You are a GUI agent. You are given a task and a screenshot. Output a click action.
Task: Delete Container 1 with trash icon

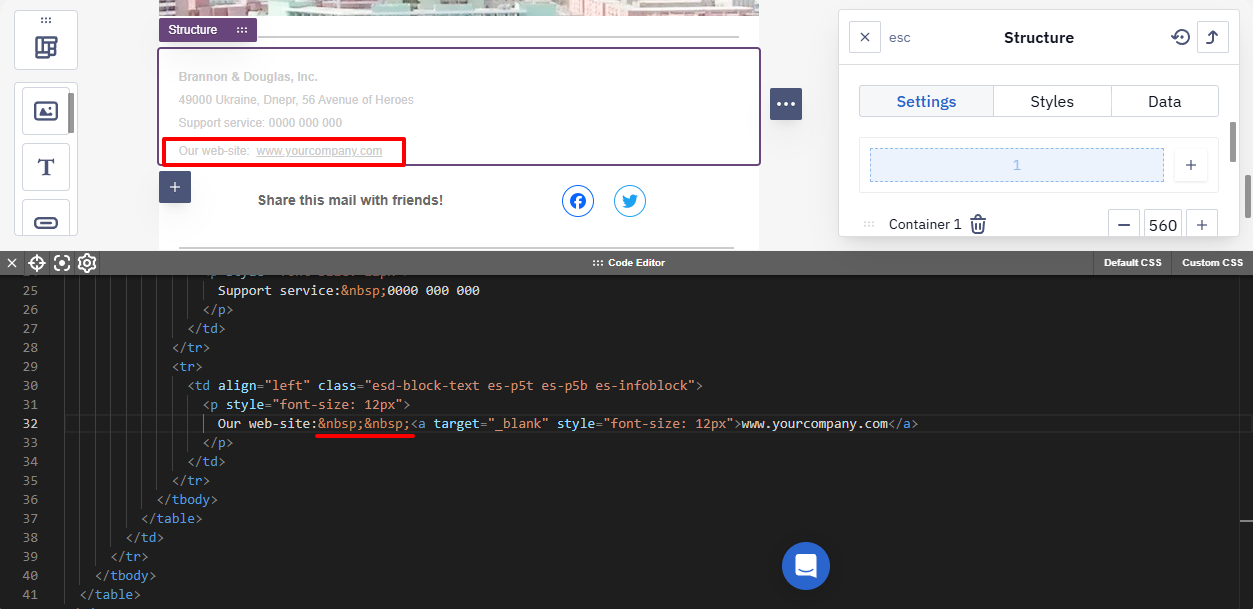click(x=978, y=225)
